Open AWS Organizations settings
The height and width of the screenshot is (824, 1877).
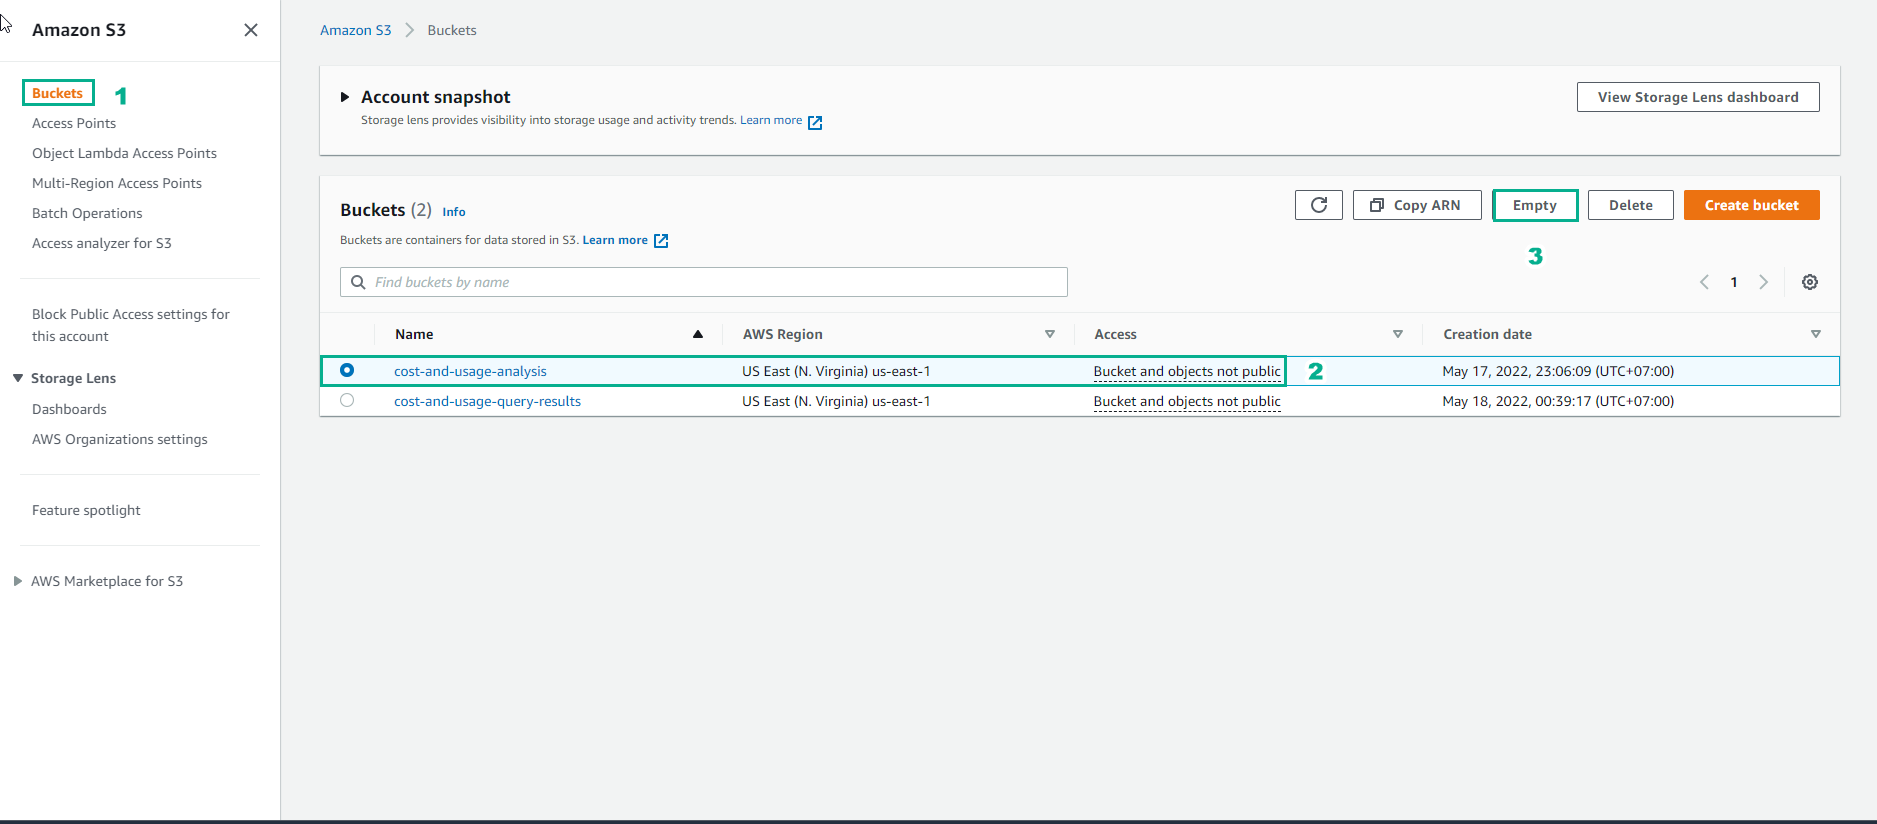[120, 439]
